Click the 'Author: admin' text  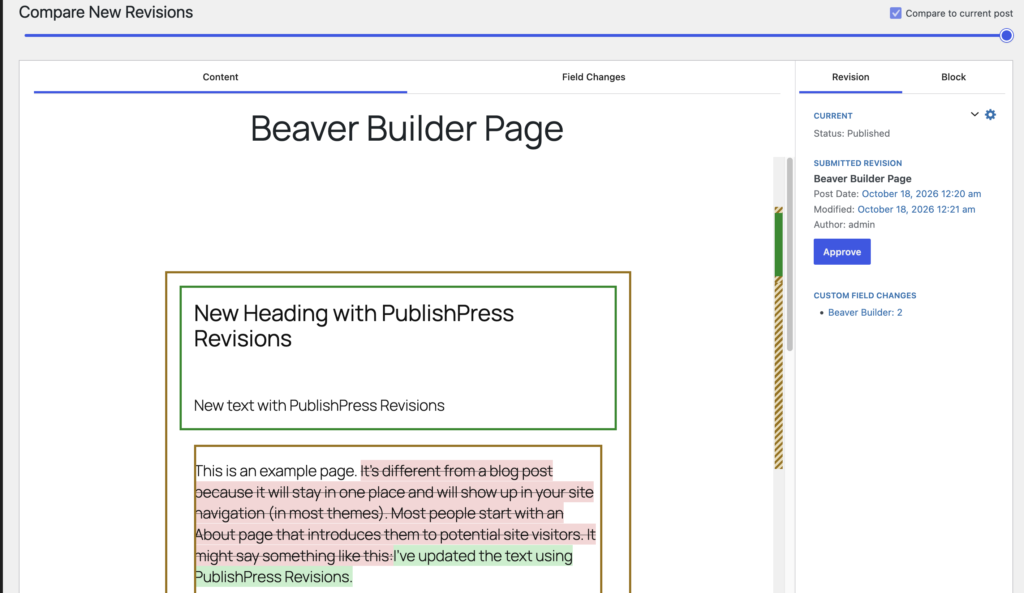(x=844, y=225)
